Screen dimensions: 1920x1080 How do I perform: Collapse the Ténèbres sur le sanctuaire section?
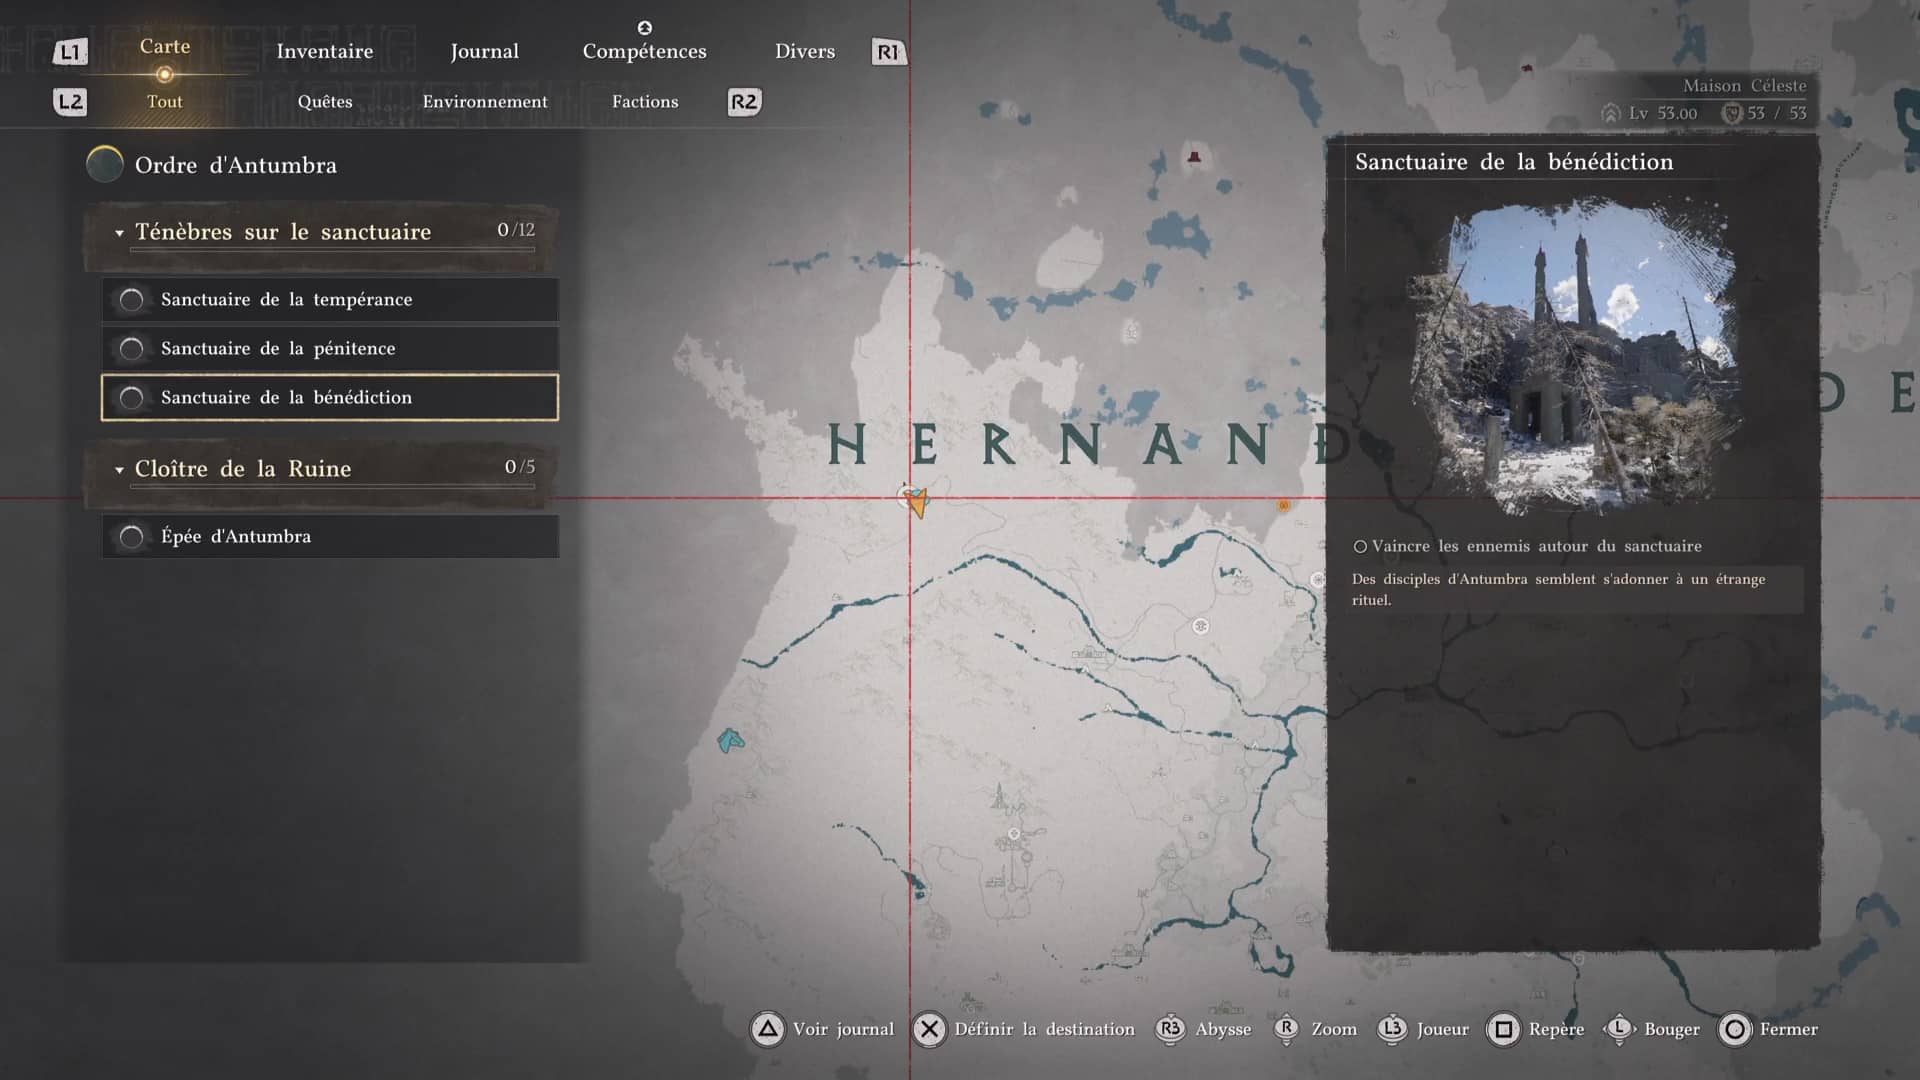120,233
